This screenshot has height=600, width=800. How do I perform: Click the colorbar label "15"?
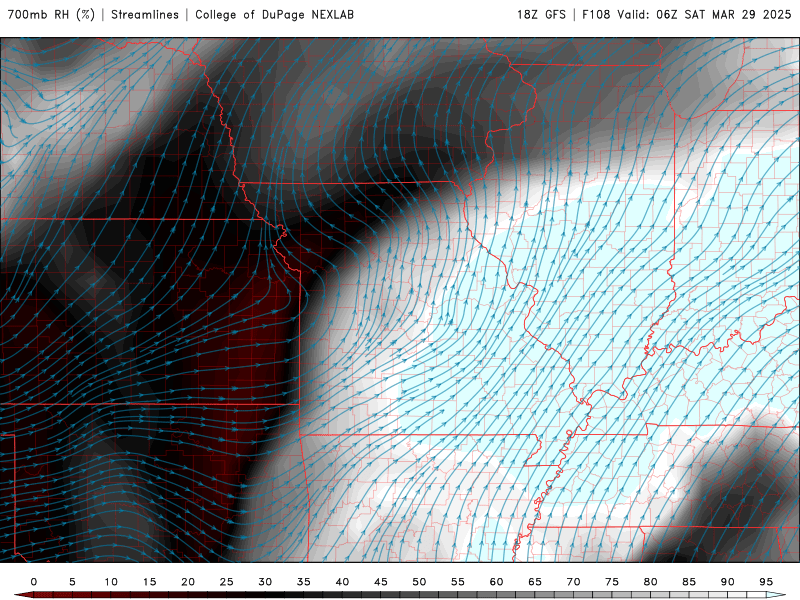tap(149, 582)
